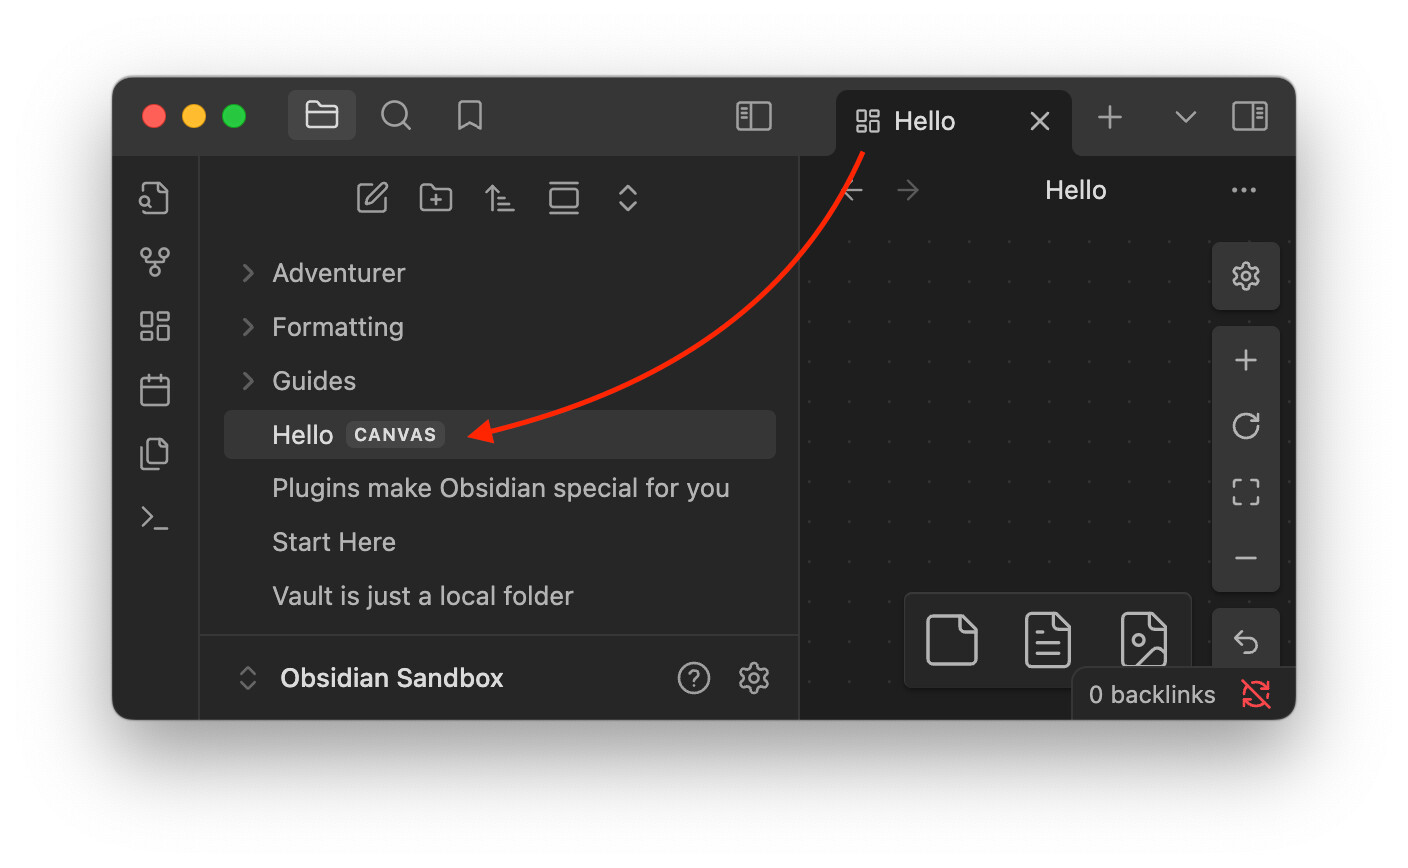The image size is (1408, 868).
Task: Create a new note in file explorer
Action: pos(373,198)
